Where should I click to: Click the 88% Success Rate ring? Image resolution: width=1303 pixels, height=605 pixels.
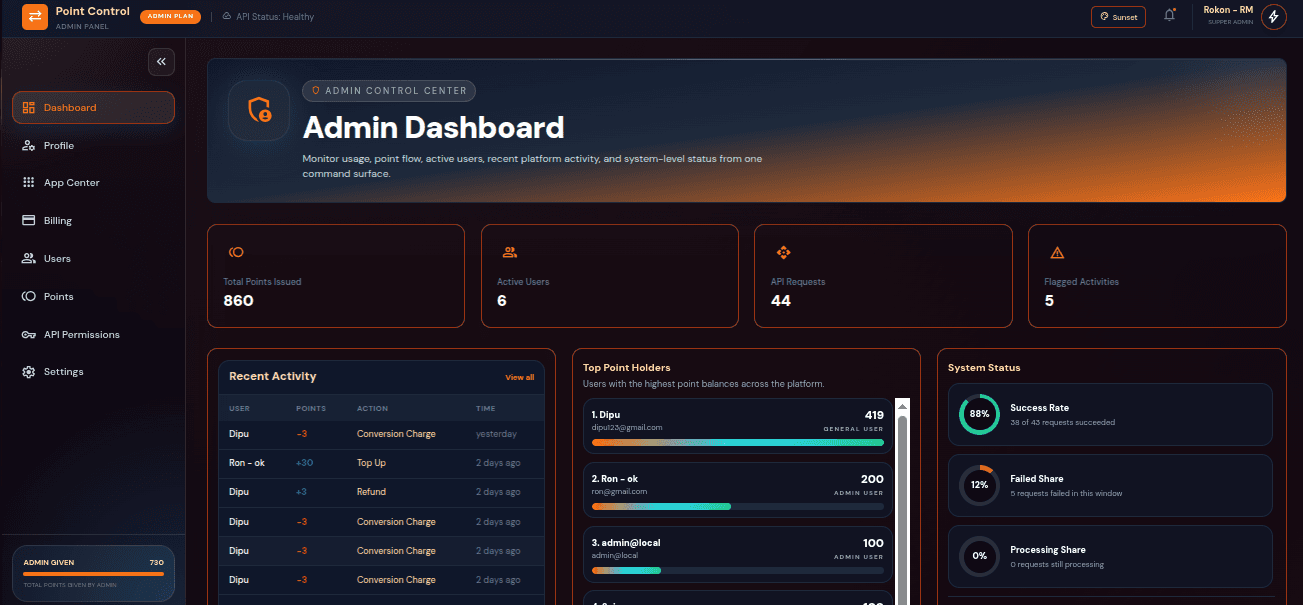click(979, 414)
